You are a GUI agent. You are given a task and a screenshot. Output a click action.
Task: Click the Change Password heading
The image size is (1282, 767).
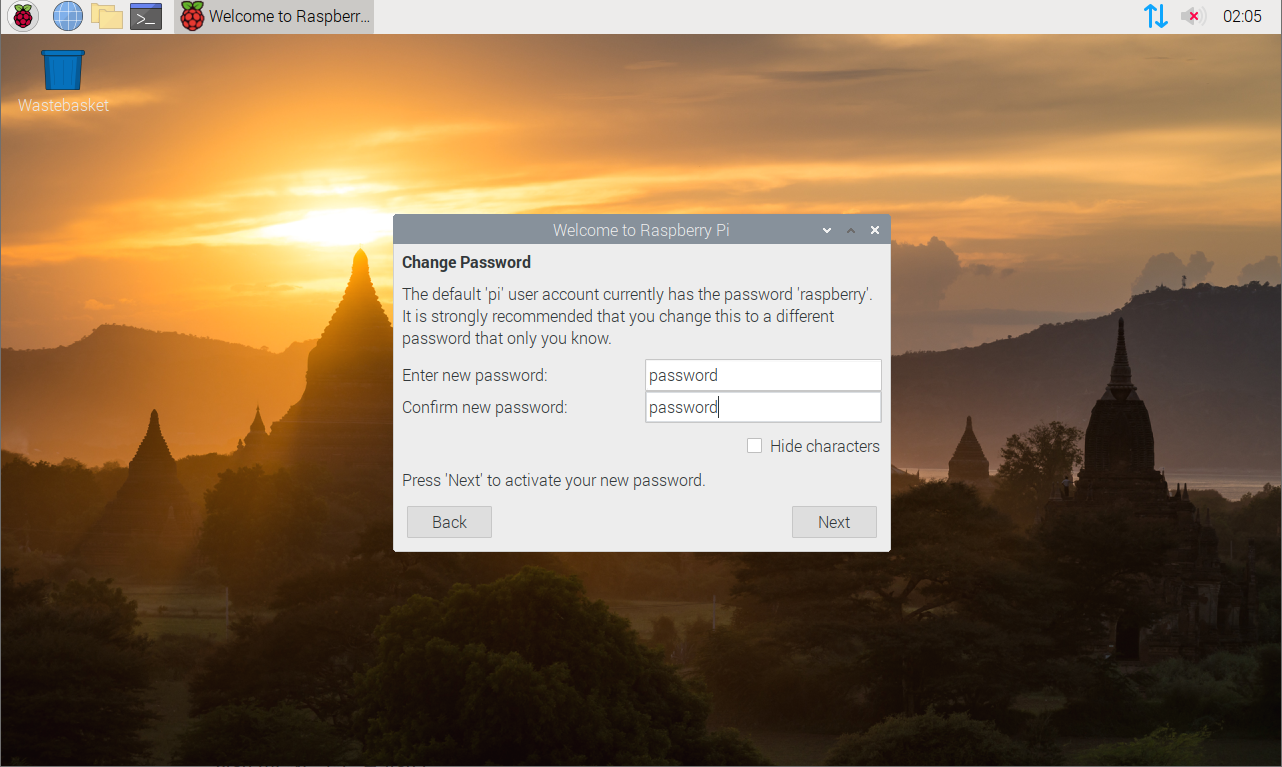coord(466,262)
